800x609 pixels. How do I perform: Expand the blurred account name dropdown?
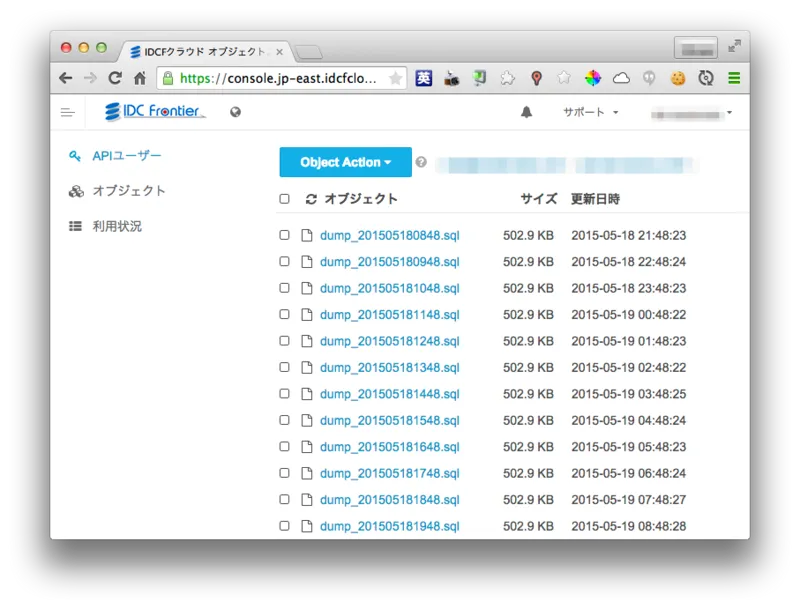[x=691, y=113]
